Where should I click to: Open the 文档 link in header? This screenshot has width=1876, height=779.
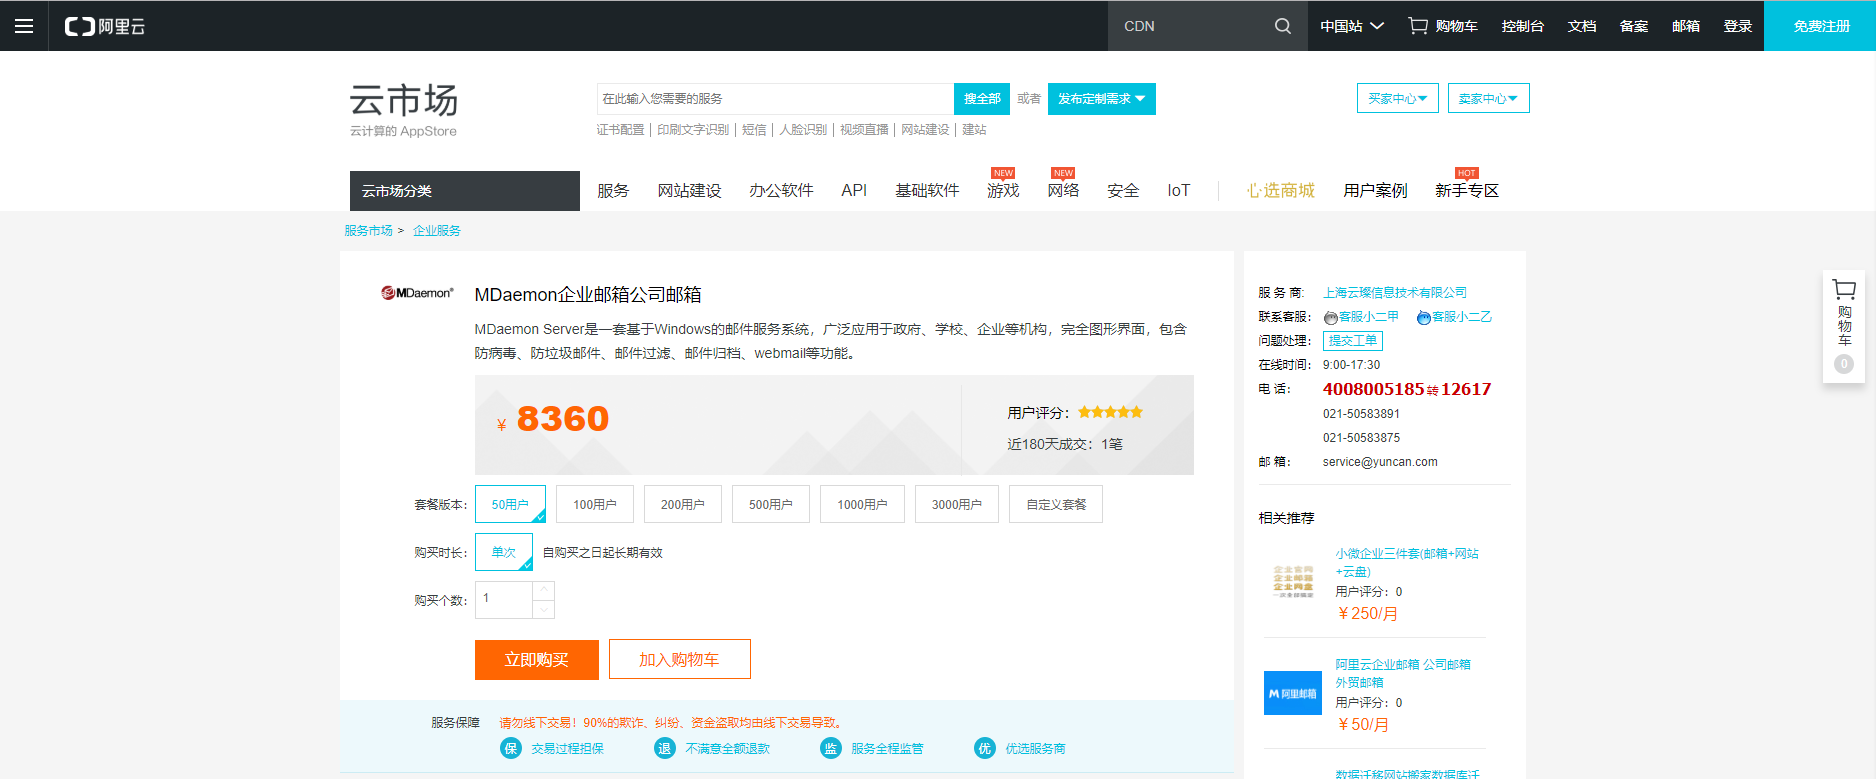point(1582,26)
